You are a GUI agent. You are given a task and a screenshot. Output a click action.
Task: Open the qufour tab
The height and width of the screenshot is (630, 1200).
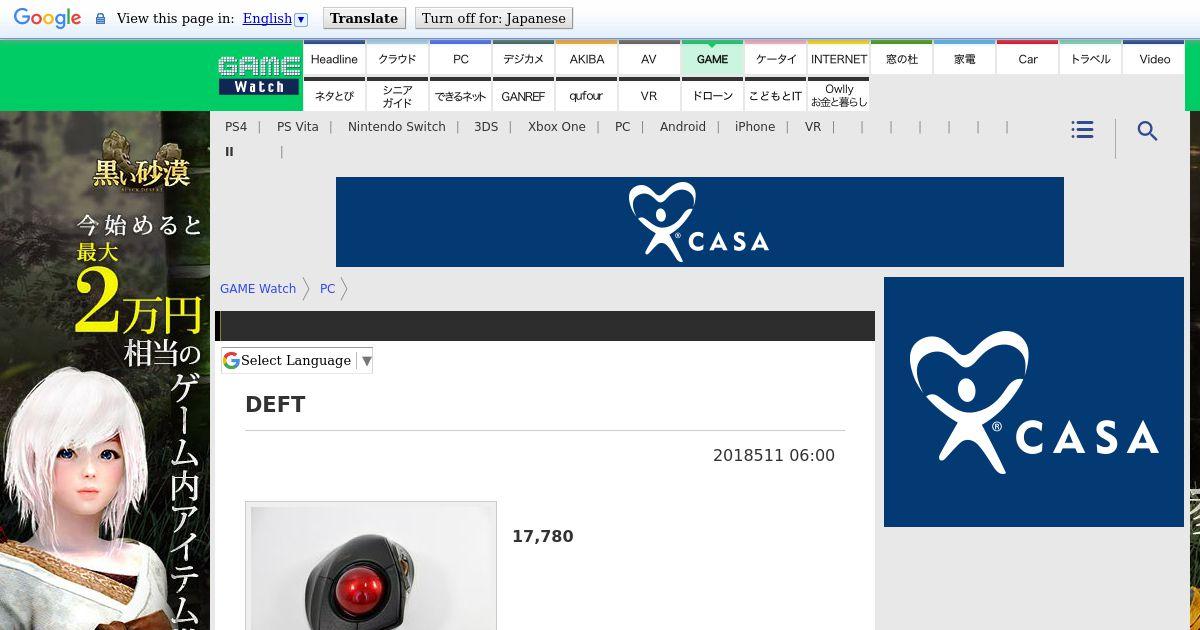point(586,96)
